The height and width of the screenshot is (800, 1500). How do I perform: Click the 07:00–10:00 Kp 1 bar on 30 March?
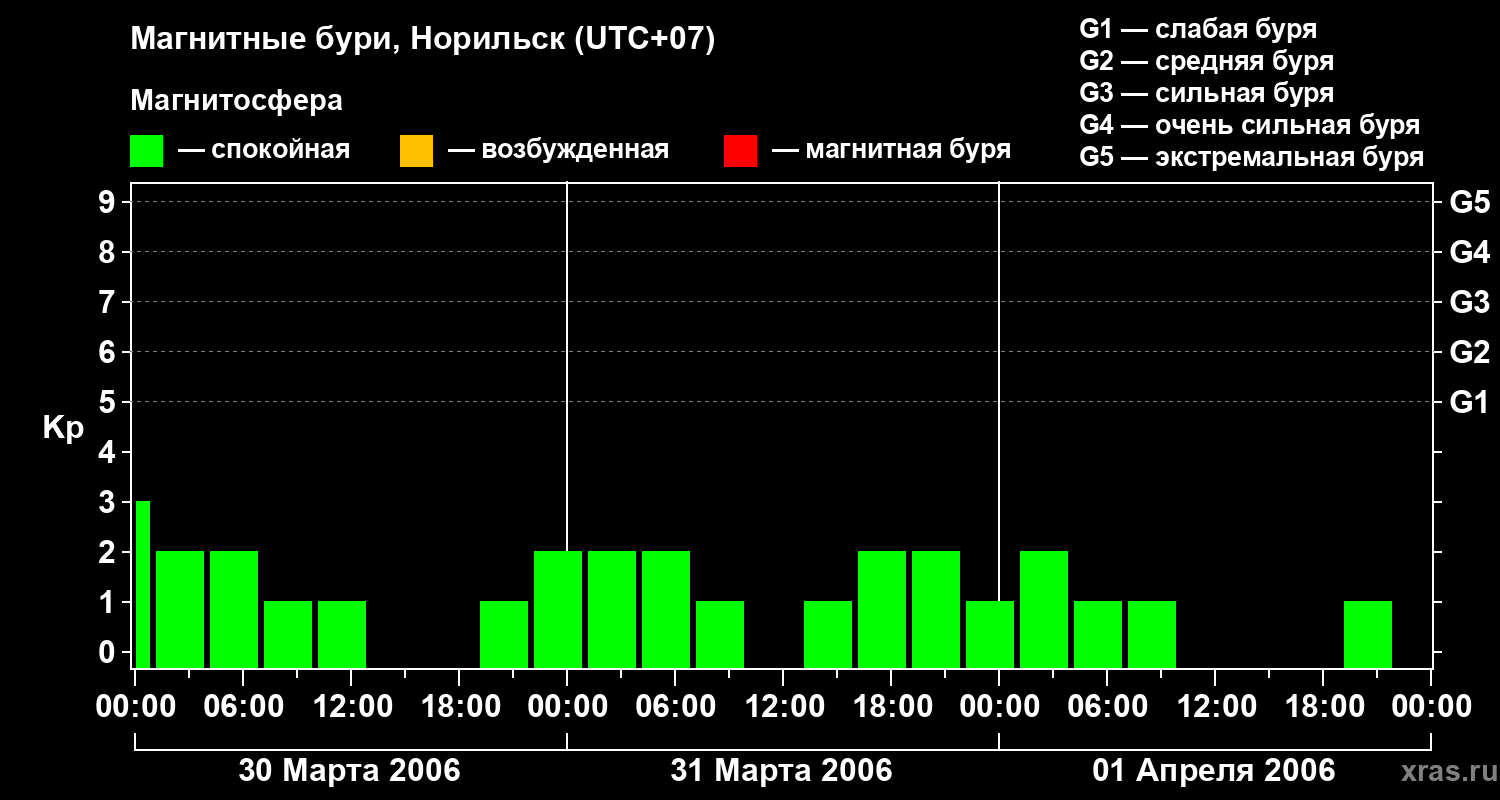288,635
